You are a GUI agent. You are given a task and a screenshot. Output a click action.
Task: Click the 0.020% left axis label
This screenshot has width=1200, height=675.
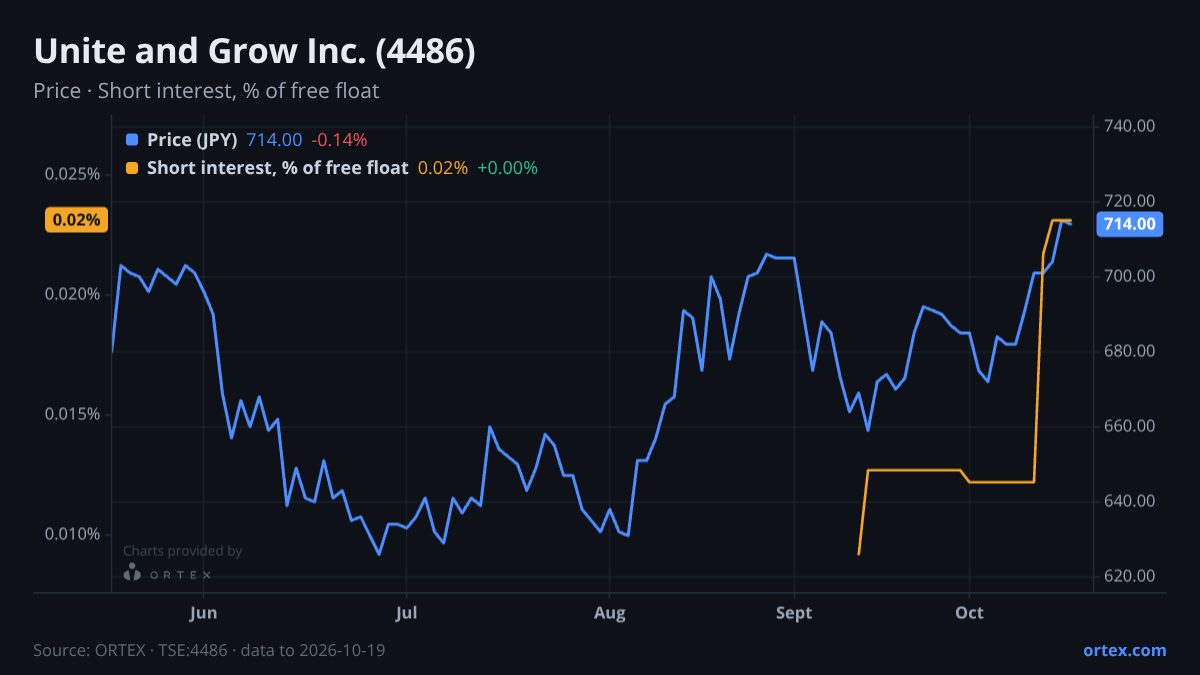pyautogui.click(x=72, y=294)
